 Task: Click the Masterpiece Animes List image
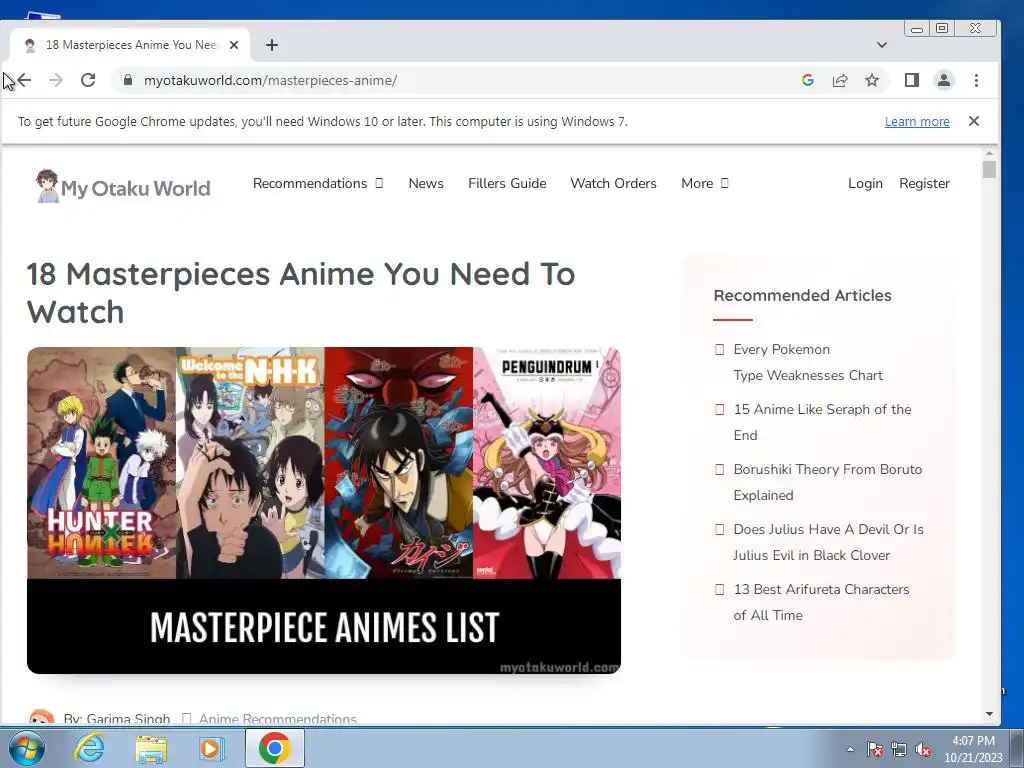coord(324,510)
